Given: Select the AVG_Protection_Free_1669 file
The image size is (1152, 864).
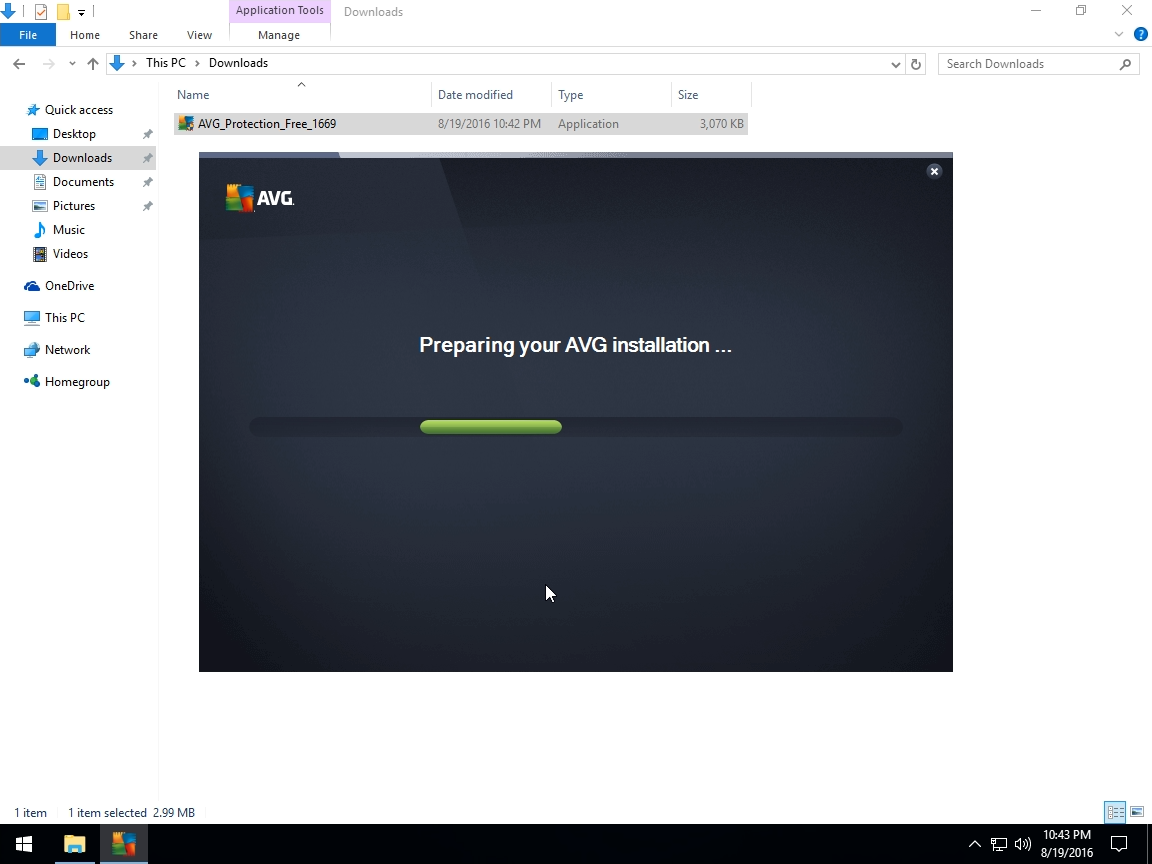Looking at the screenshot, I should click(461, 123).
